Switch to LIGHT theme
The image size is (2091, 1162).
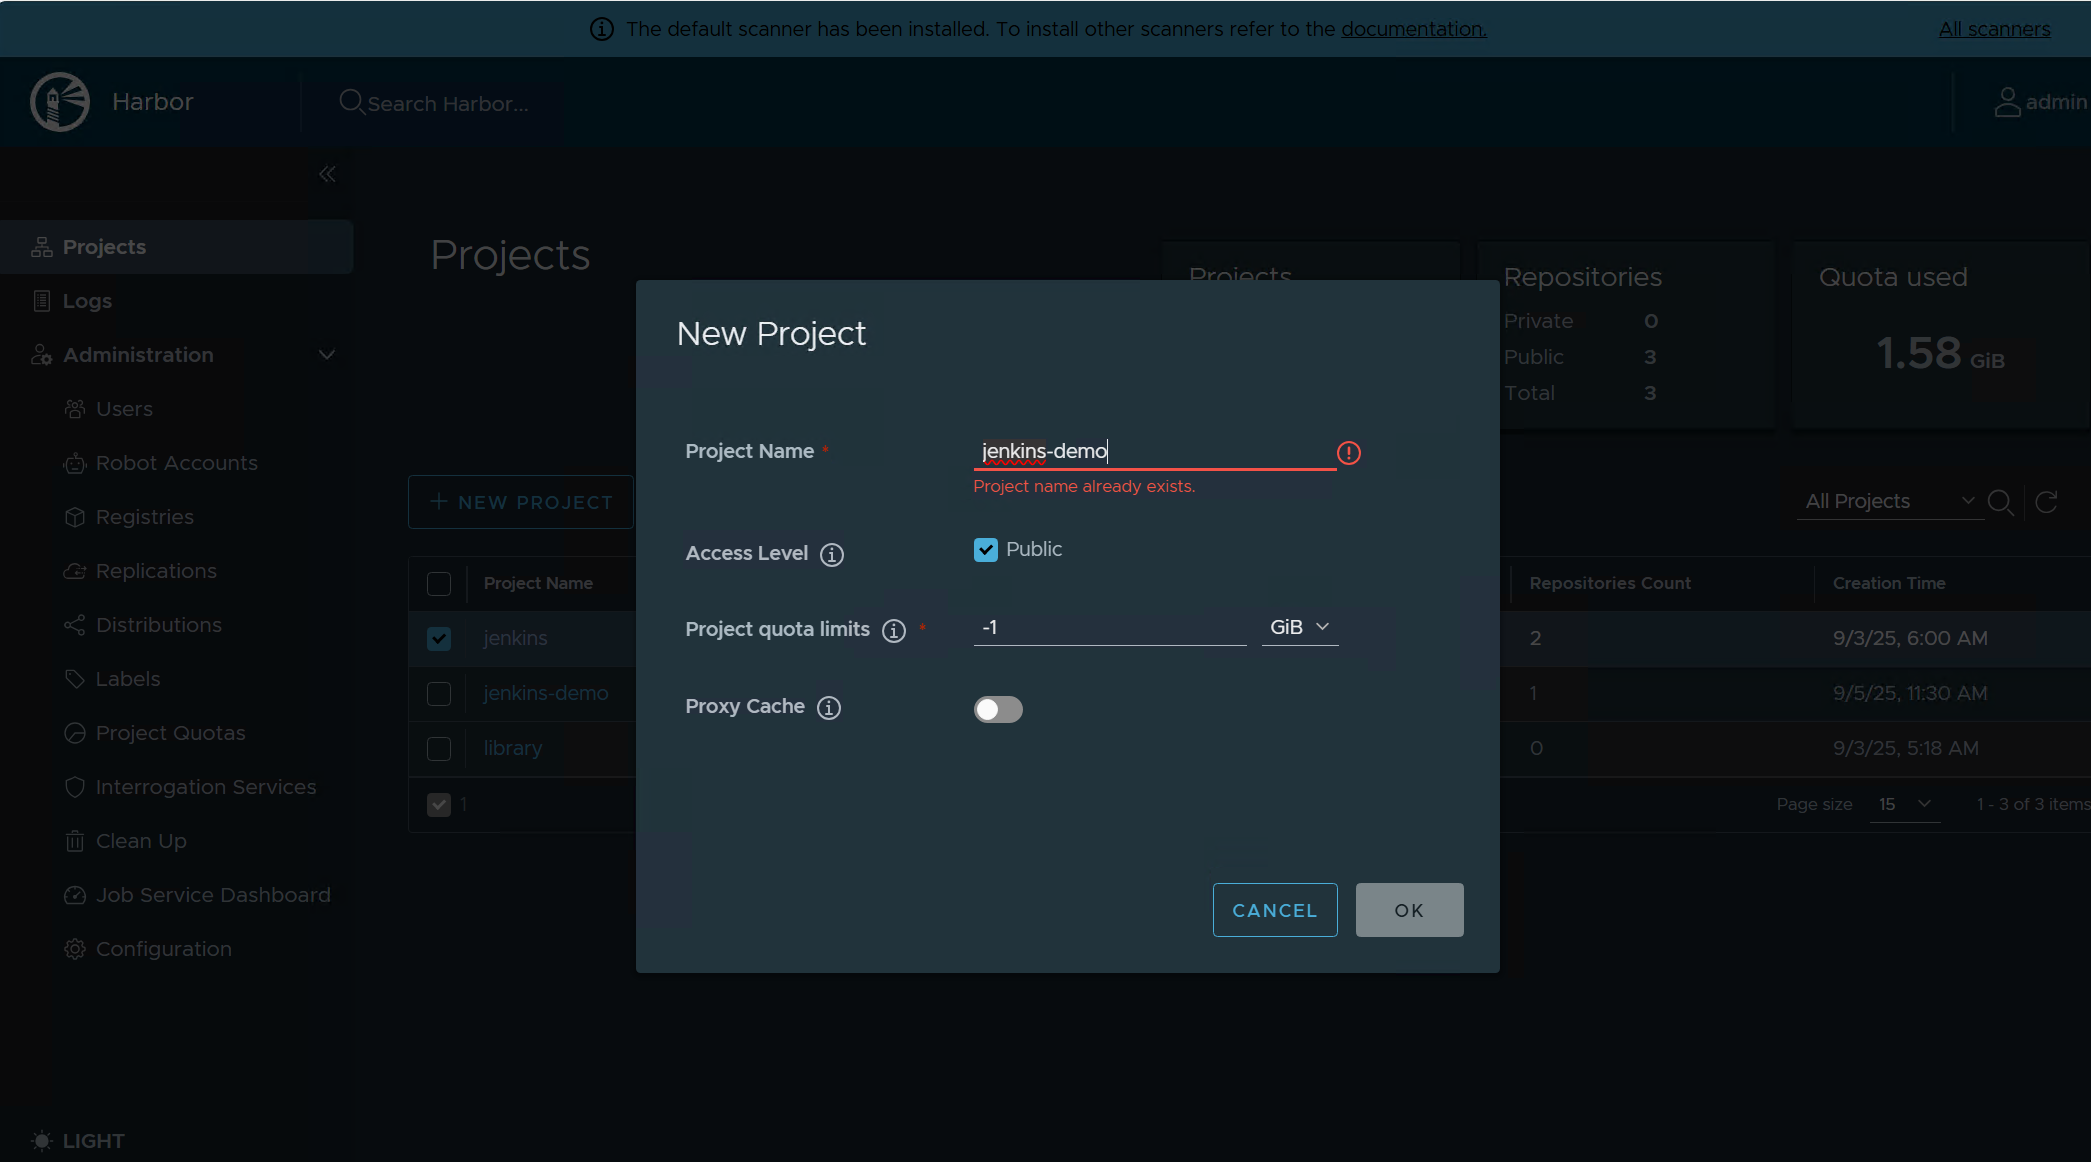78,1141
